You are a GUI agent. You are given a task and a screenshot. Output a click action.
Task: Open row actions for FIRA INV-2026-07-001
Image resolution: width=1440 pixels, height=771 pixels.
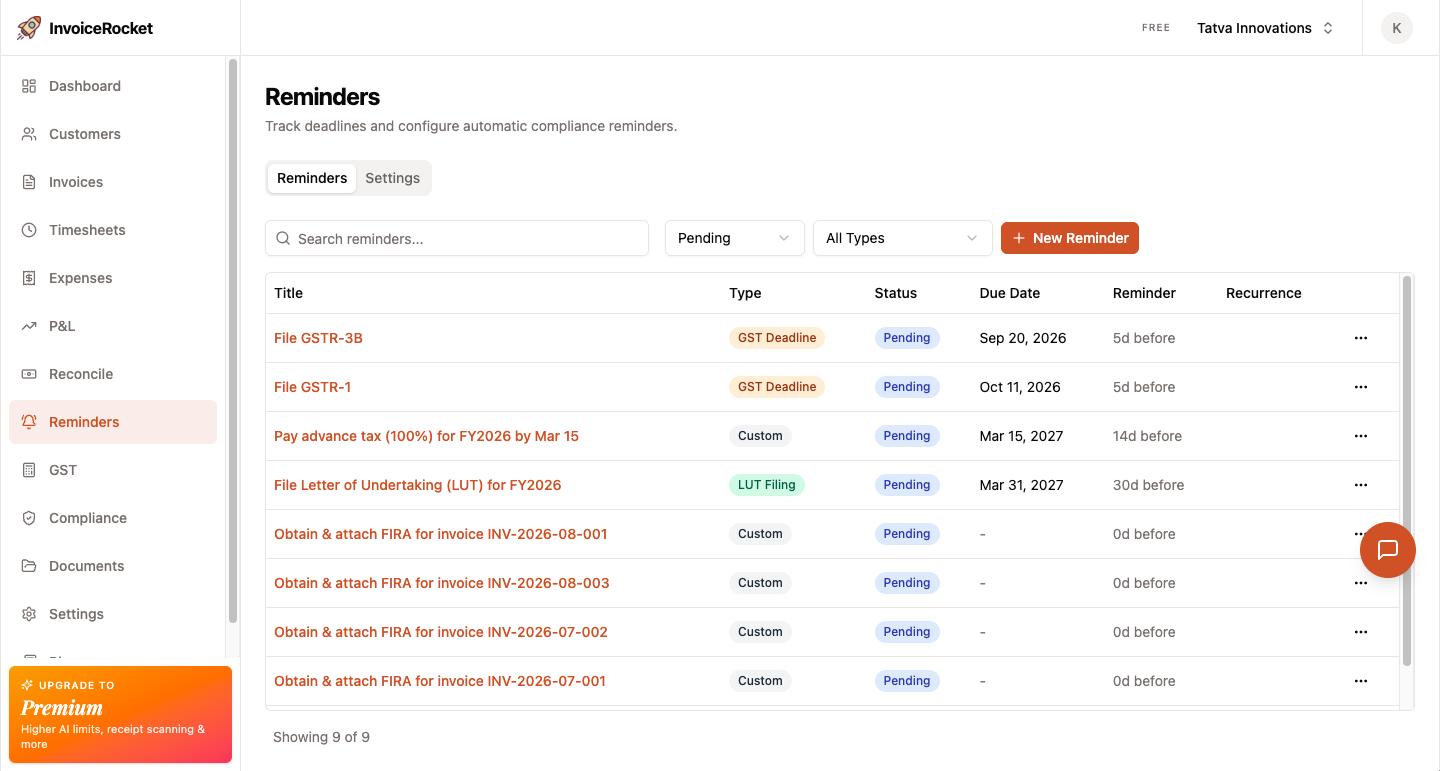point(1361,681)
